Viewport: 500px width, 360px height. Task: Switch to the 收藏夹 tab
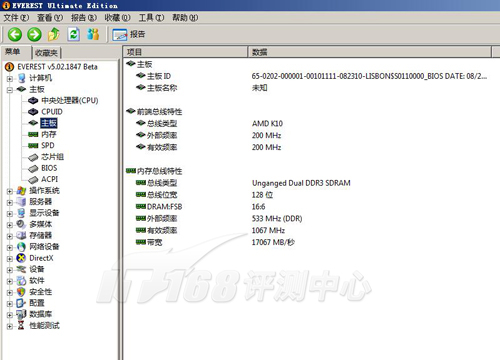coord(46,53)
